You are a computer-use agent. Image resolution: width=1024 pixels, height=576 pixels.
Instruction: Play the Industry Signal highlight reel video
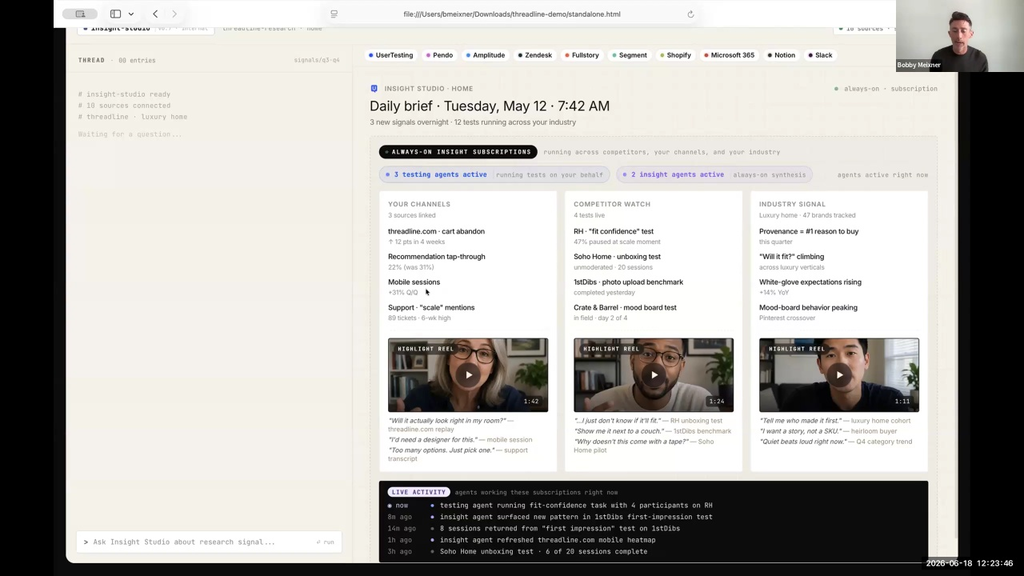click(x=839, y=375)
